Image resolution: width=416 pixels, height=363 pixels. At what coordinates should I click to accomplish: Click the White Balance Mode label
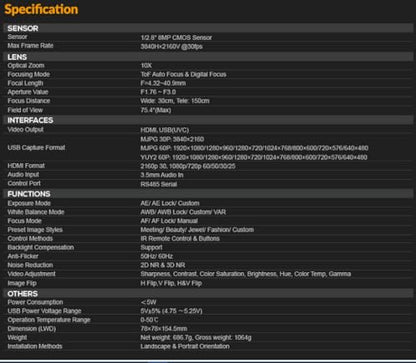click(x=36, y=212)
